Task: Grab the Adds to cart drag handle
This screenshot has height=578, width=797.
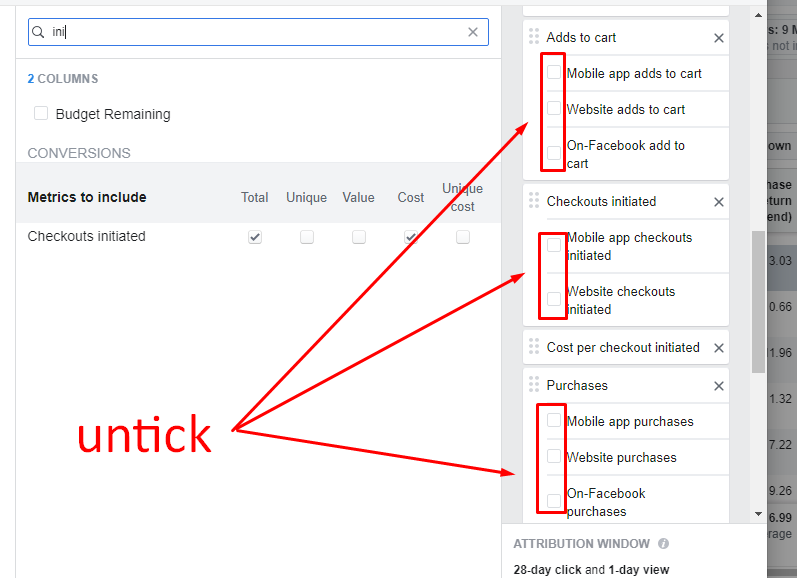Action: (x=534, y=37)
